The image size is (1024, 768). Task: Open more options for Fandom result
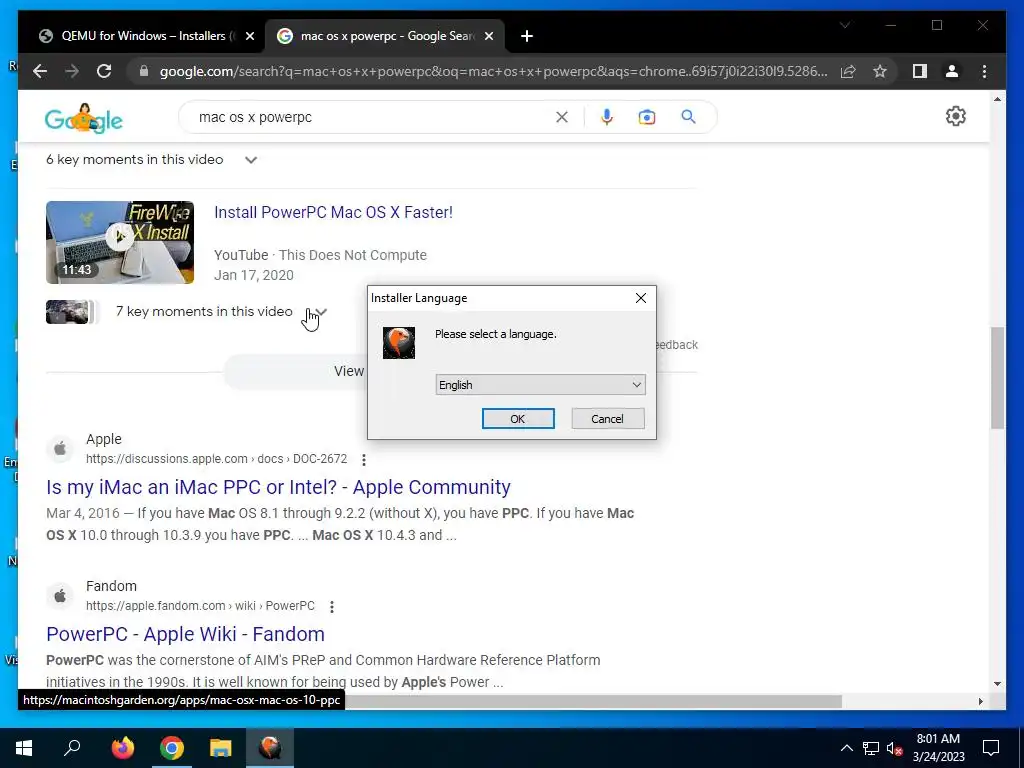(332, 607)
